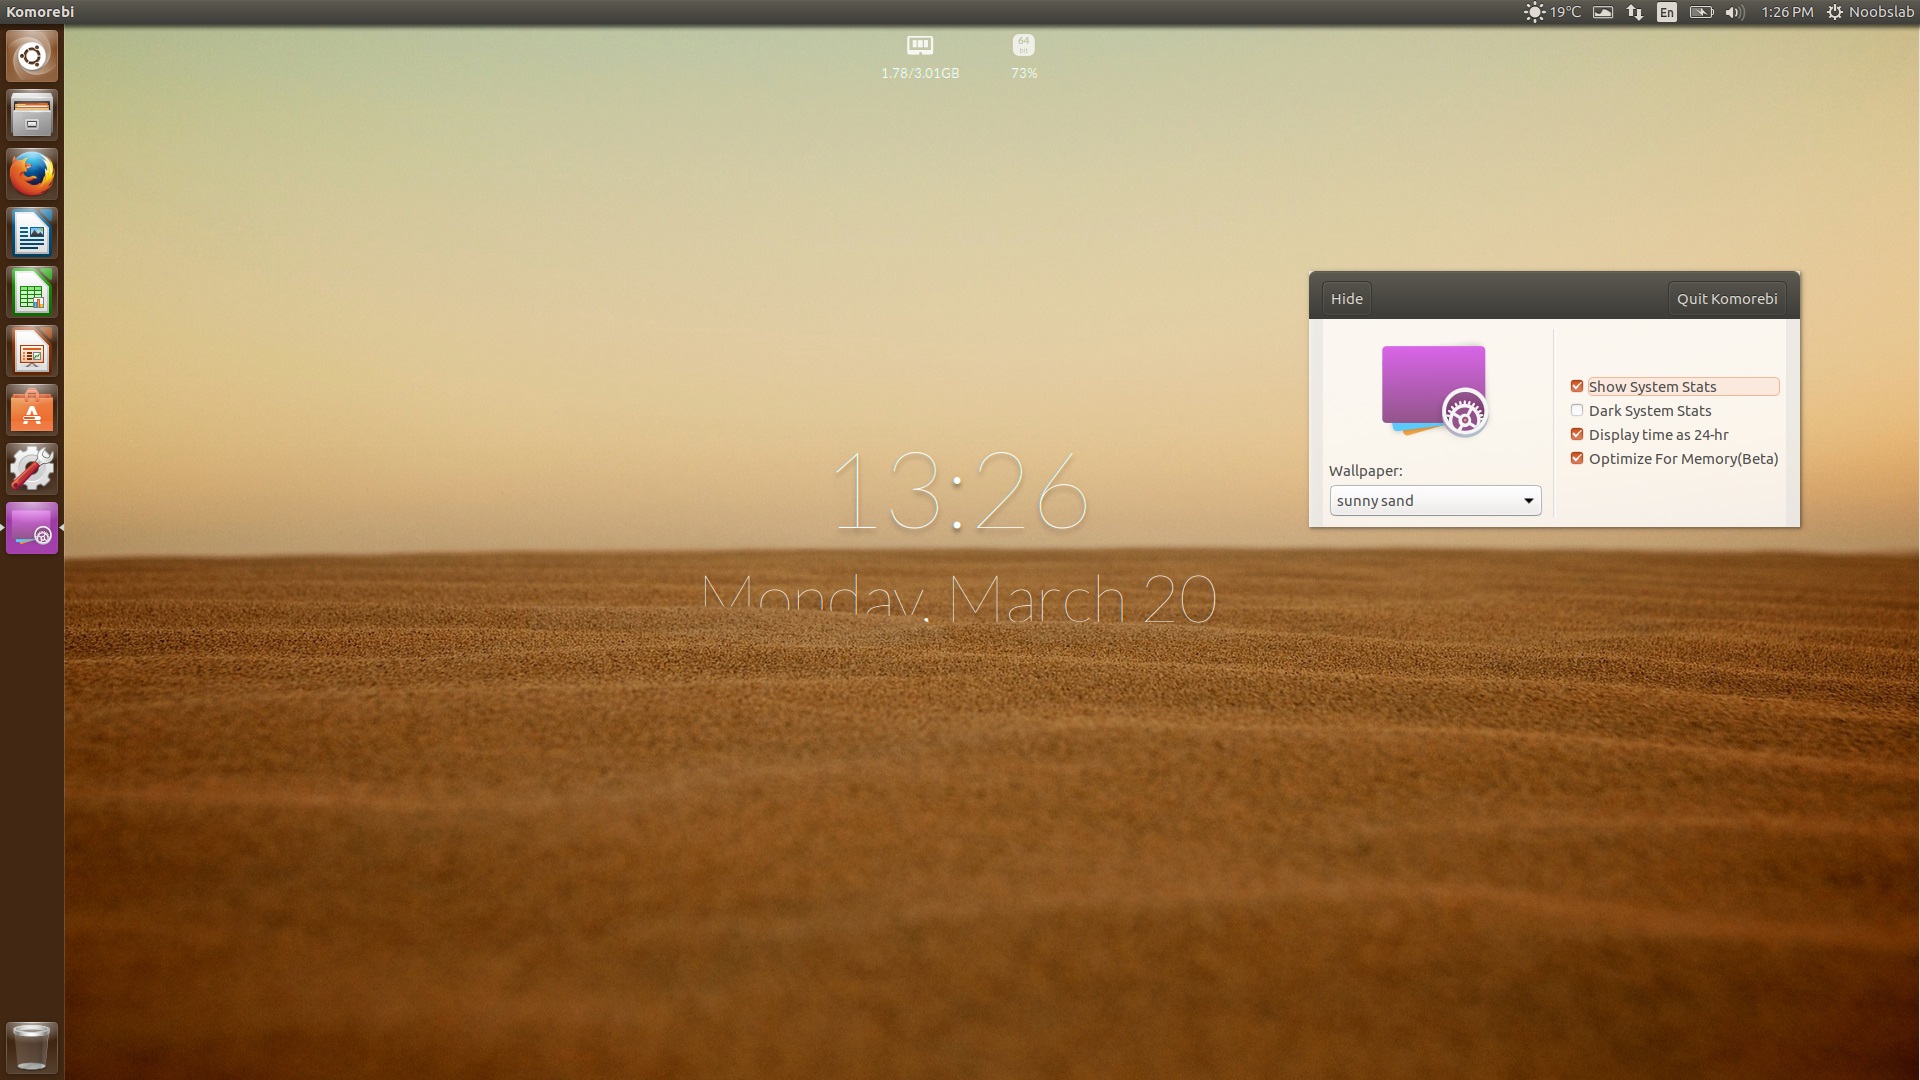Launch LibreOffice Writer from the dock
This screenshot has height=1080, width=1920.
32,234
